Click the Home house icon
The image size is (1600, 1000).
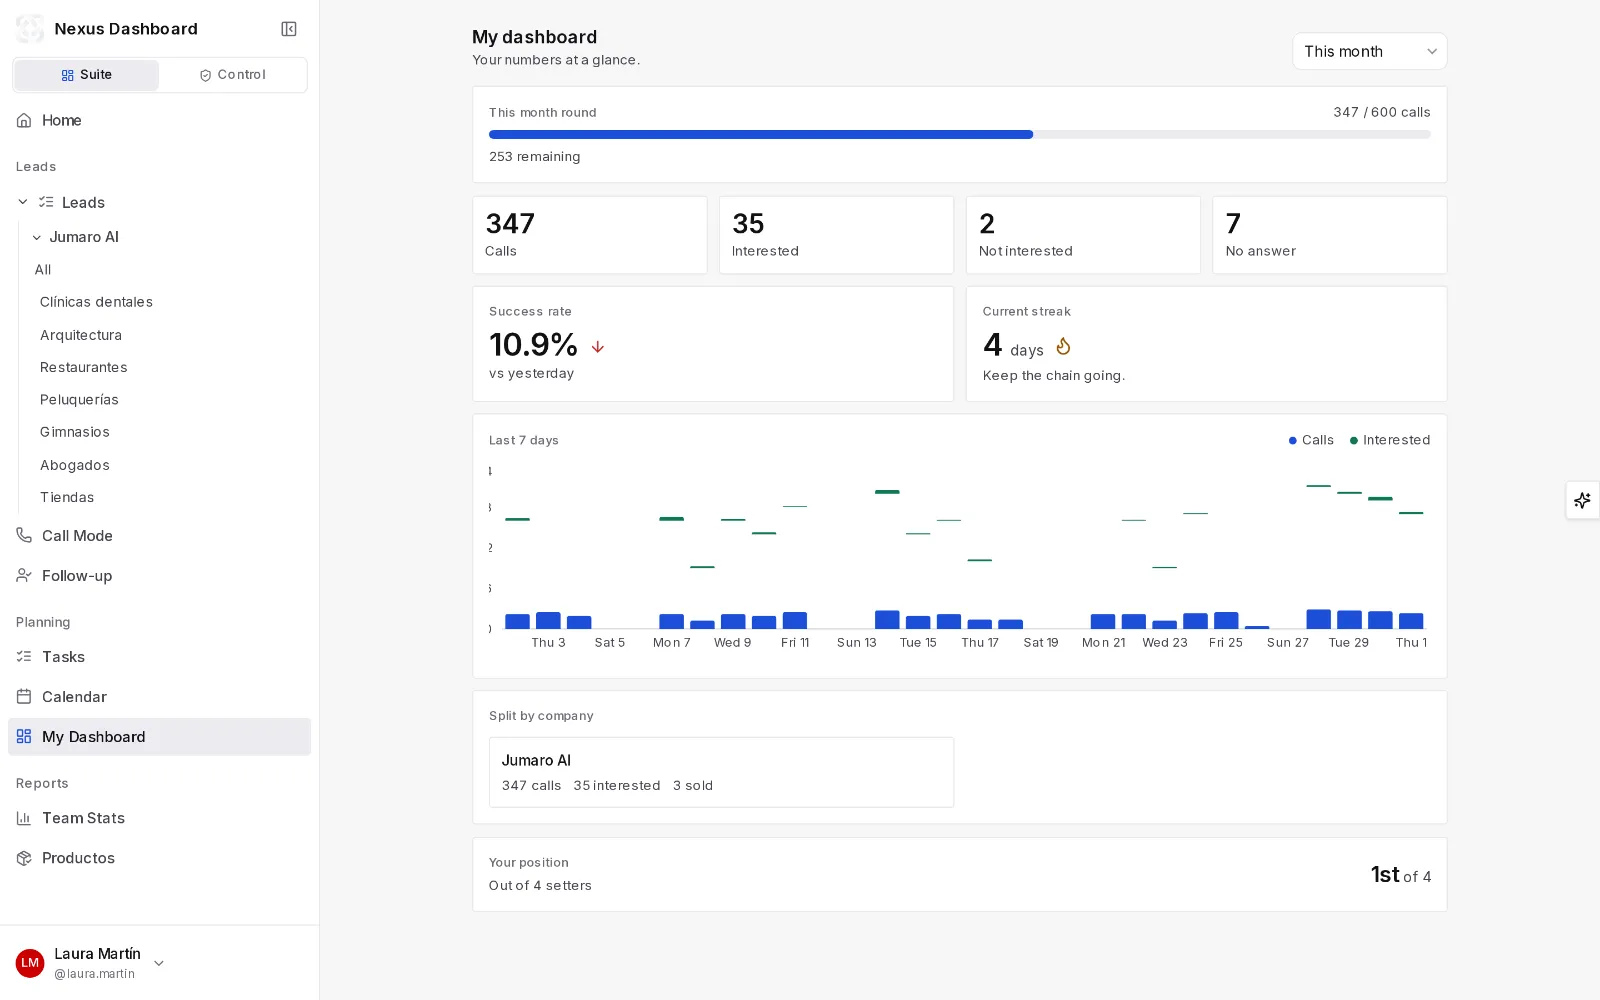tap(24, 120)
